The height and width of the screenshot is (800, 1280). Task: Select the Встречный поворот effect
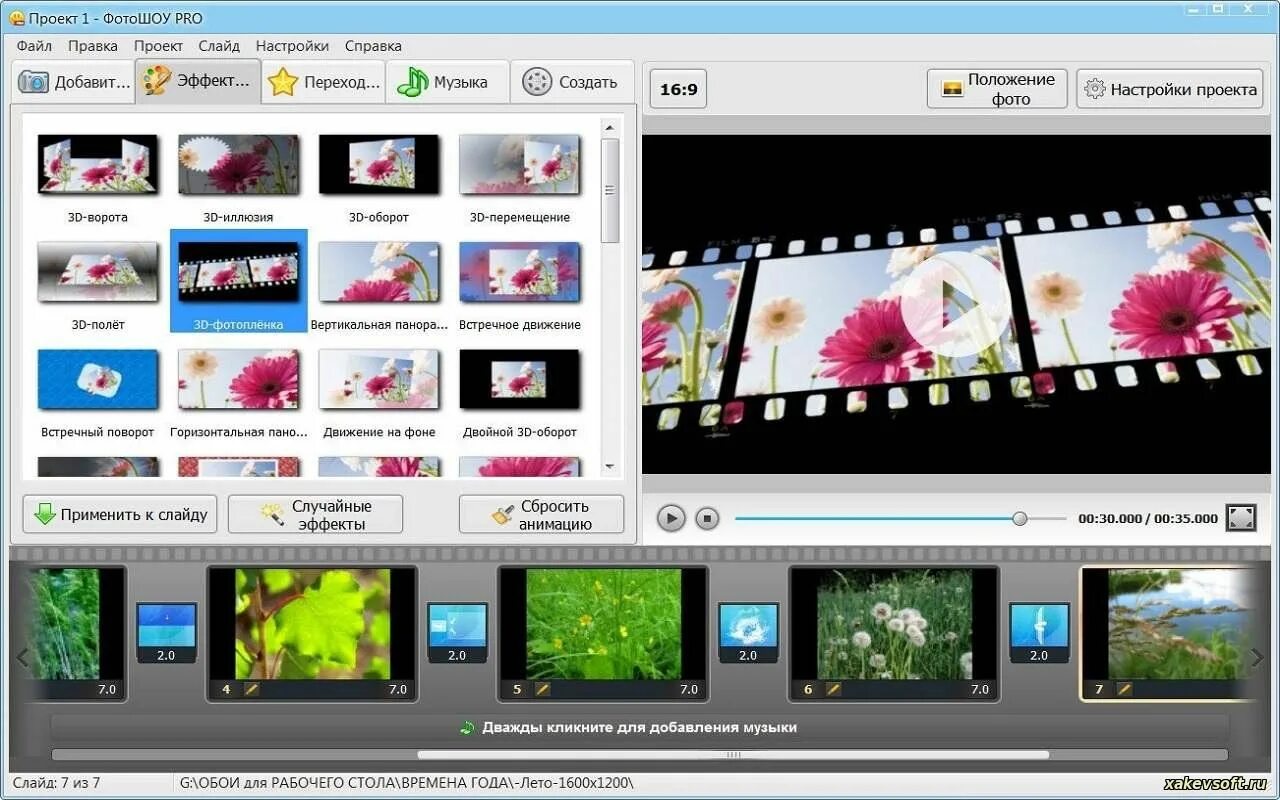click(x=98, y=380)
